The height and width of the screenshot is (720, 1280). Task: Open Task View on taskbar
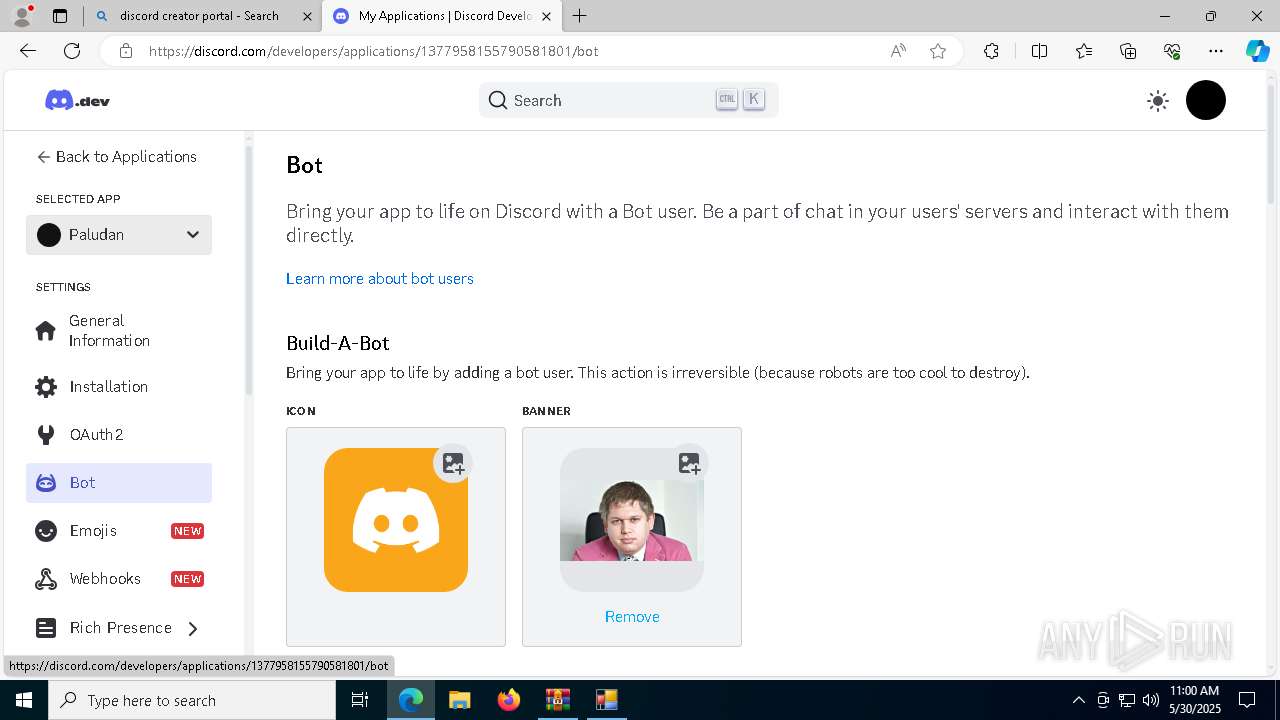point(360,700)
